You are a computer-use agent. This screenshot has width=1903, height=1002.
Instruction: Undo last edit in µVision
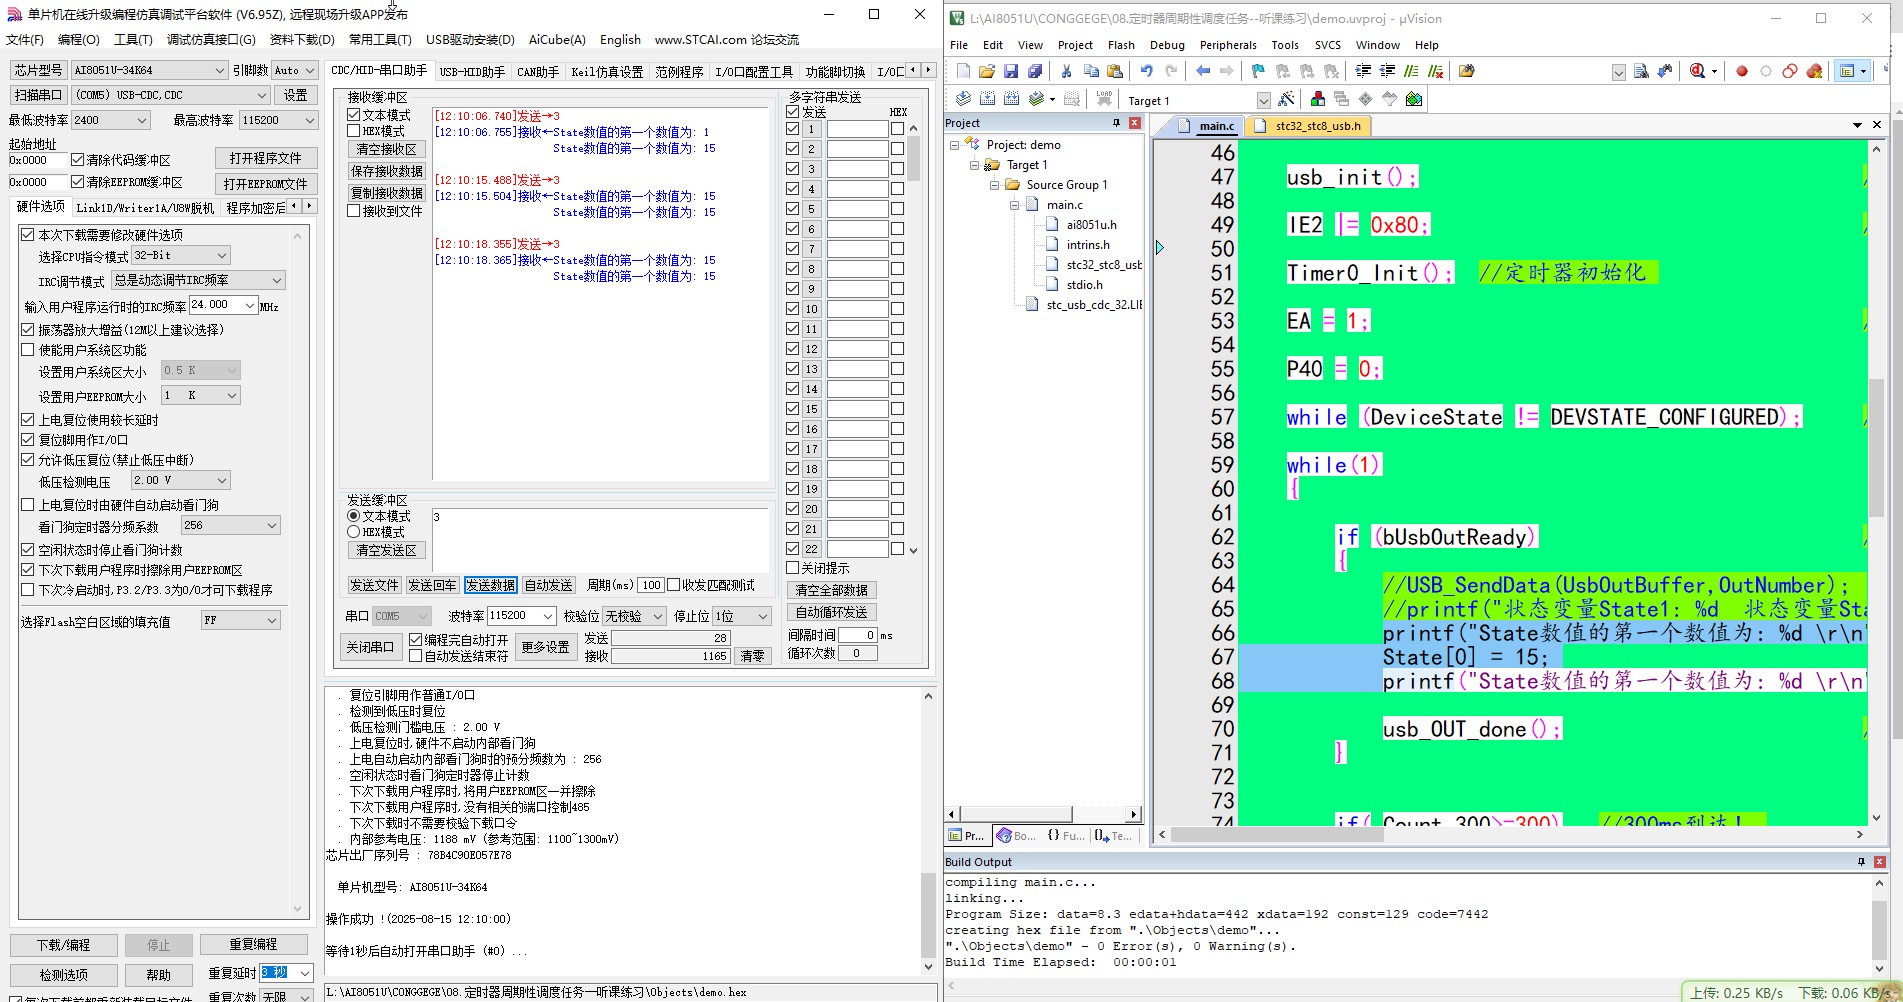tap(1147, 71)
